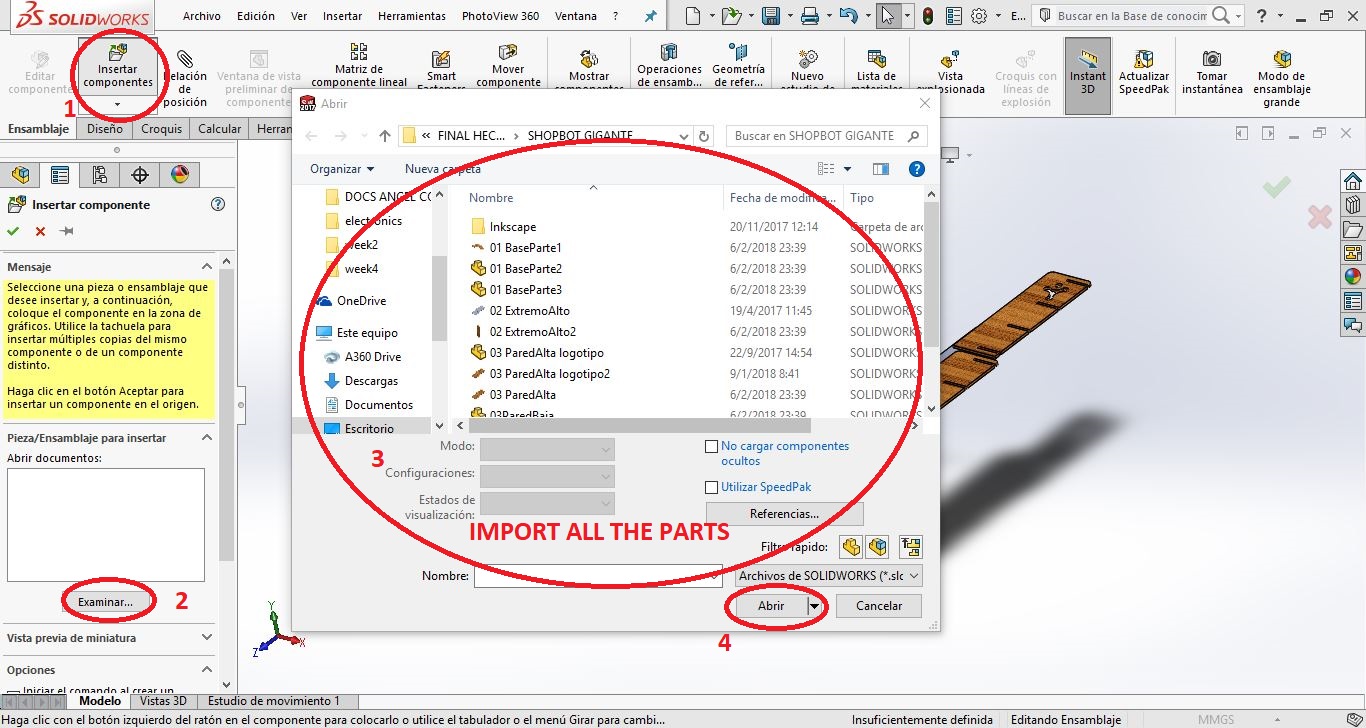This screenshot has width=1366, height=728.
Task: Open the DimXpertManager crosshair icon
Action: 140,175
